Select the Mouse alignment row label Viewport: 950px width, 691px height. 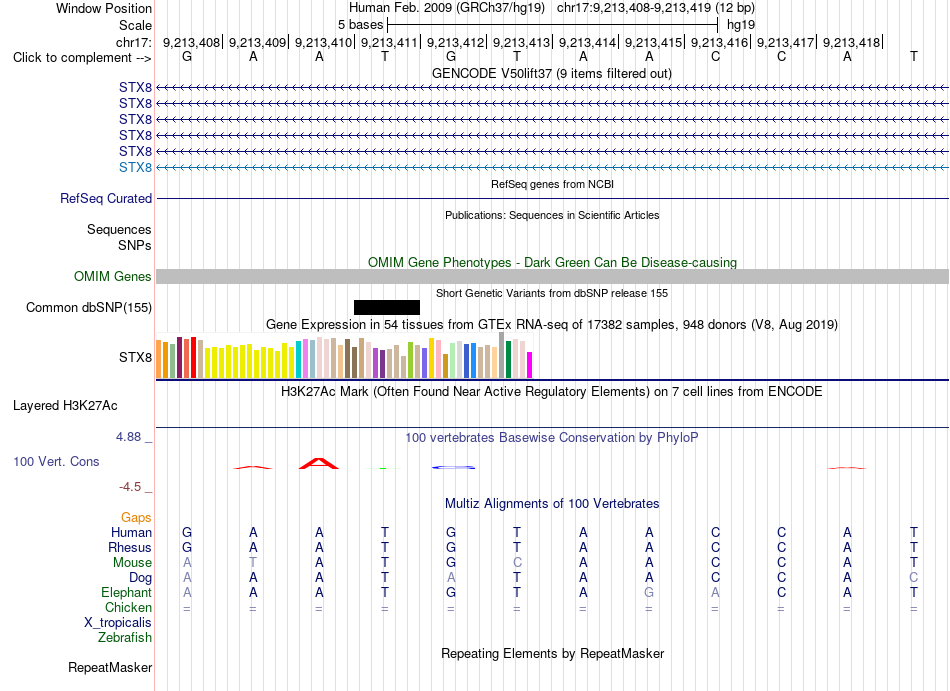(x=132, y=563)
